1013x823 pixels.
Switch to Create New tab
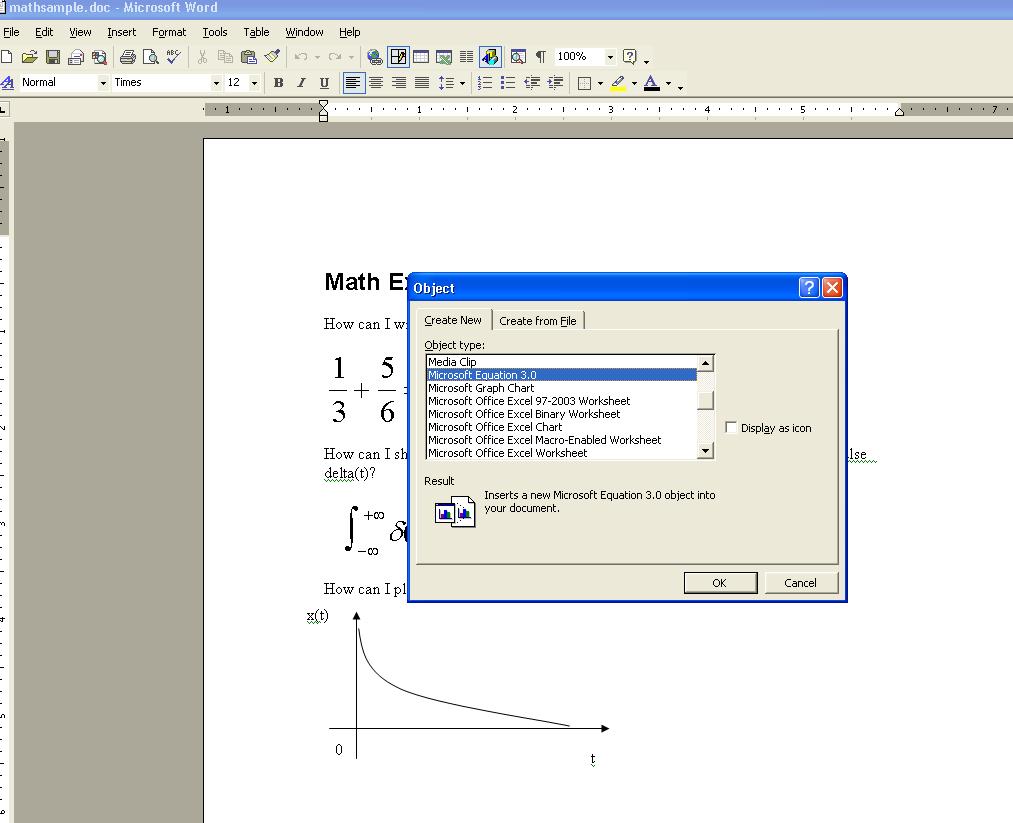453,320
